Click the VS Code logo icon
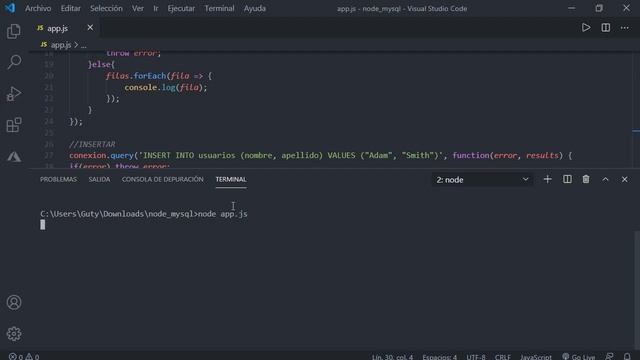The height and width of the screenshot is (360, 640). pyautogui.click(x=10, y=8)
